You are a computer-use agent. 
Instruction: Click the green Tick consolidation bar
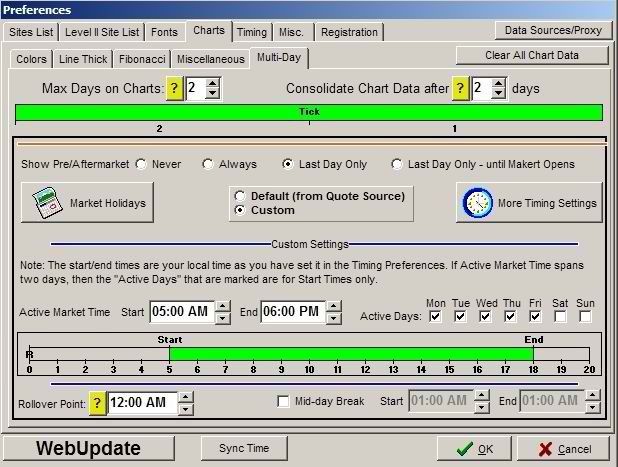click(x=309, y=112)
